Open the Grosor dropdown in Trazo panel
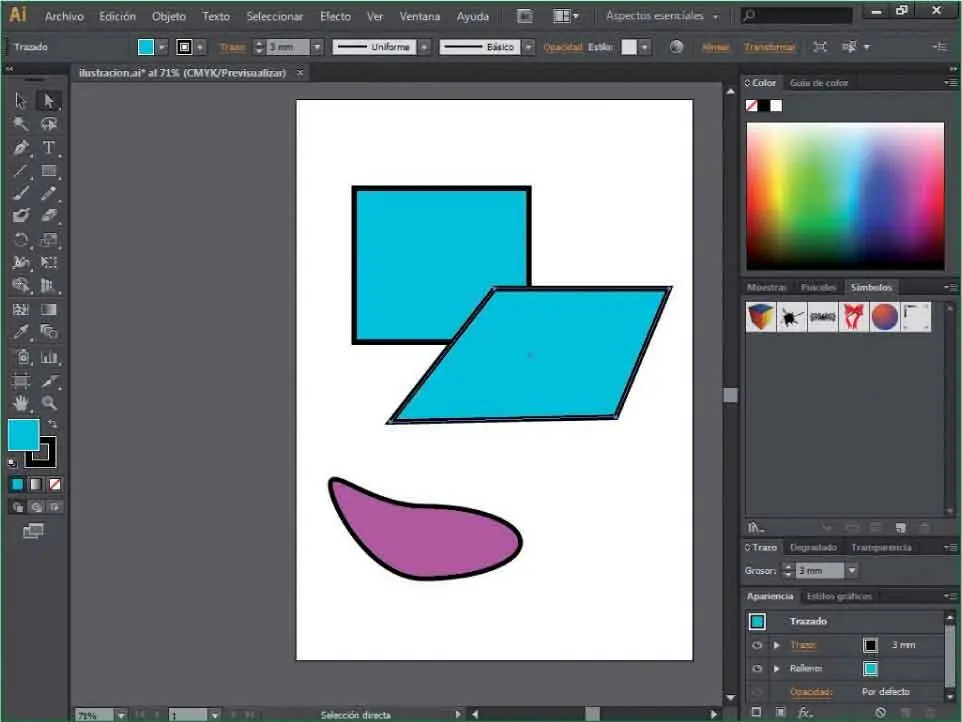The width and height of the screenshot is (962, 722). [852, 570]
